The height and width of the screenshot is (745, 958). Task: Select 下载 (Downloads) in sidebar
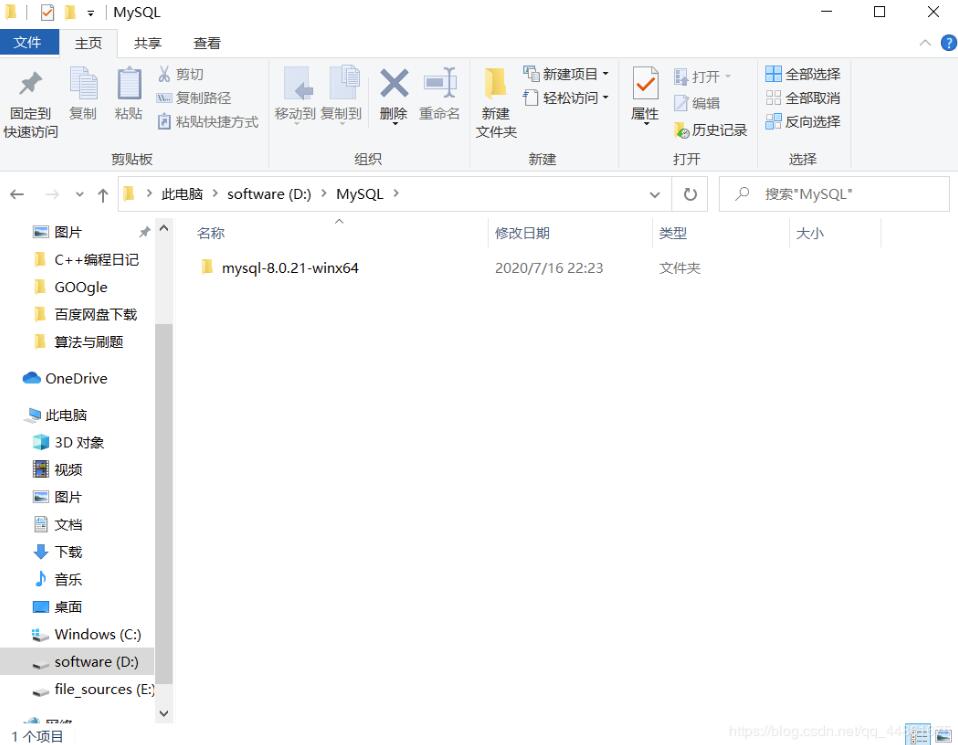click(x=57, y=552)
